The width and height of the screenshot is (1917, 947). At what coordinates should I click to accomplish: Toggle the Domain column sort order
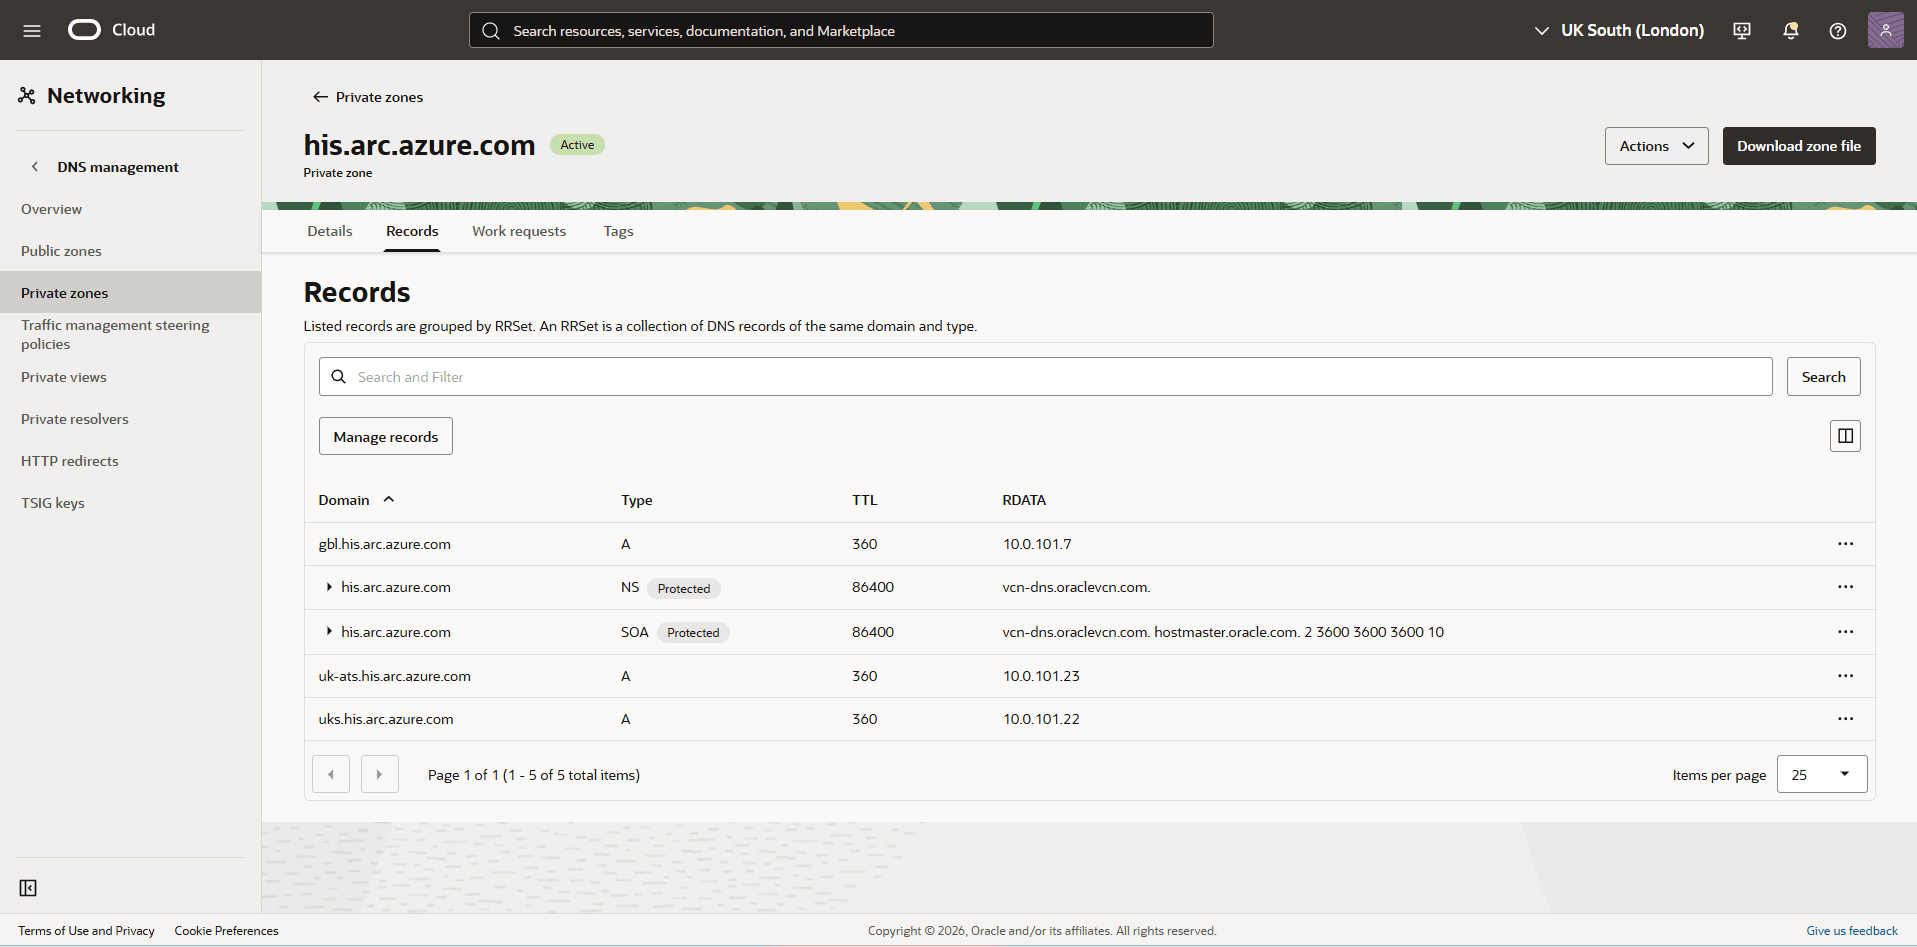pyautogui.click(x=388, y=499)
